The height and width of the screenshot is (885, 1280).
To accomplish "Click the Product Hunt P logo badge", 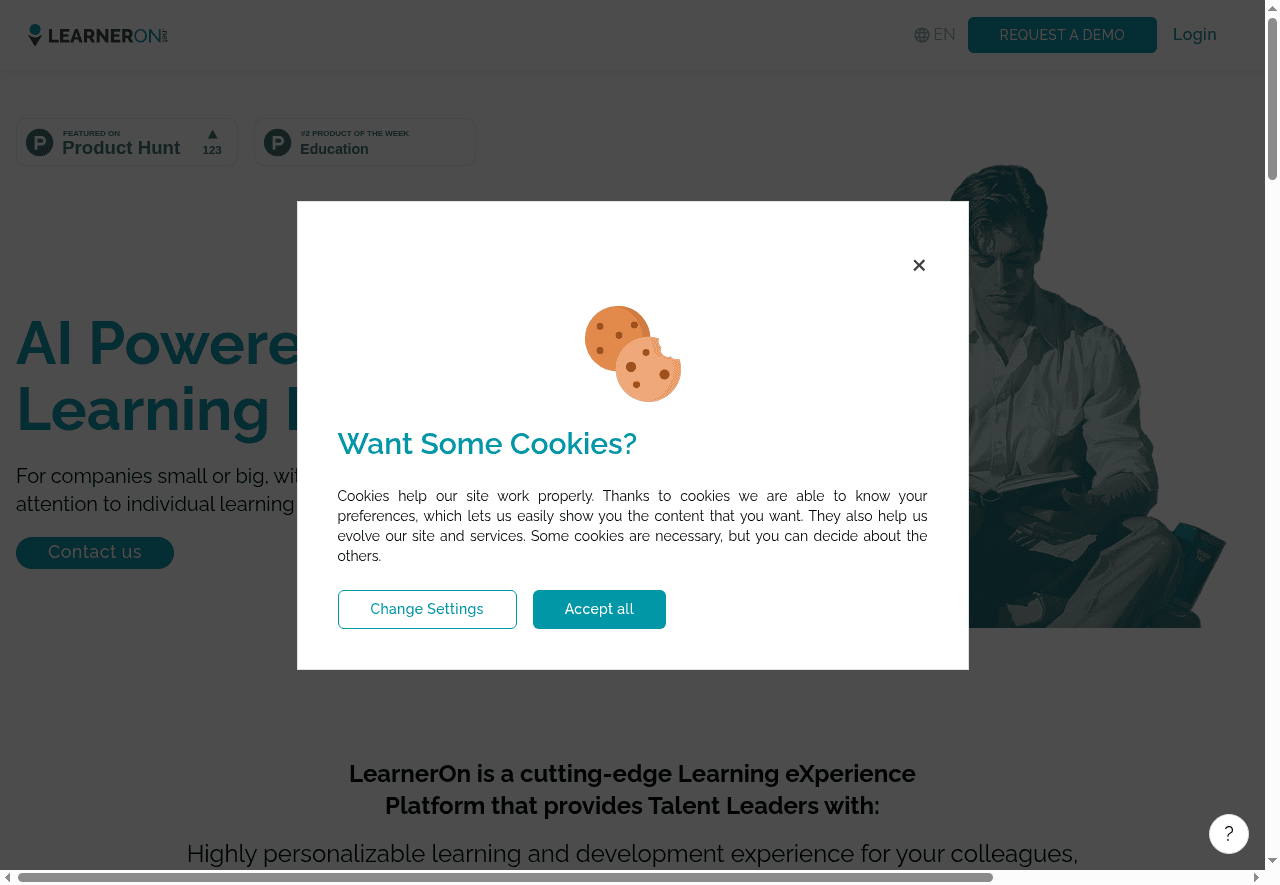I will point(39,142).
